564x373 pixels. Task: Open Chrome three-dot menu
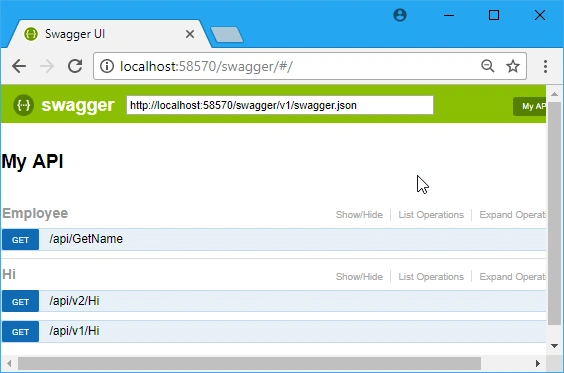click(545, 67)
